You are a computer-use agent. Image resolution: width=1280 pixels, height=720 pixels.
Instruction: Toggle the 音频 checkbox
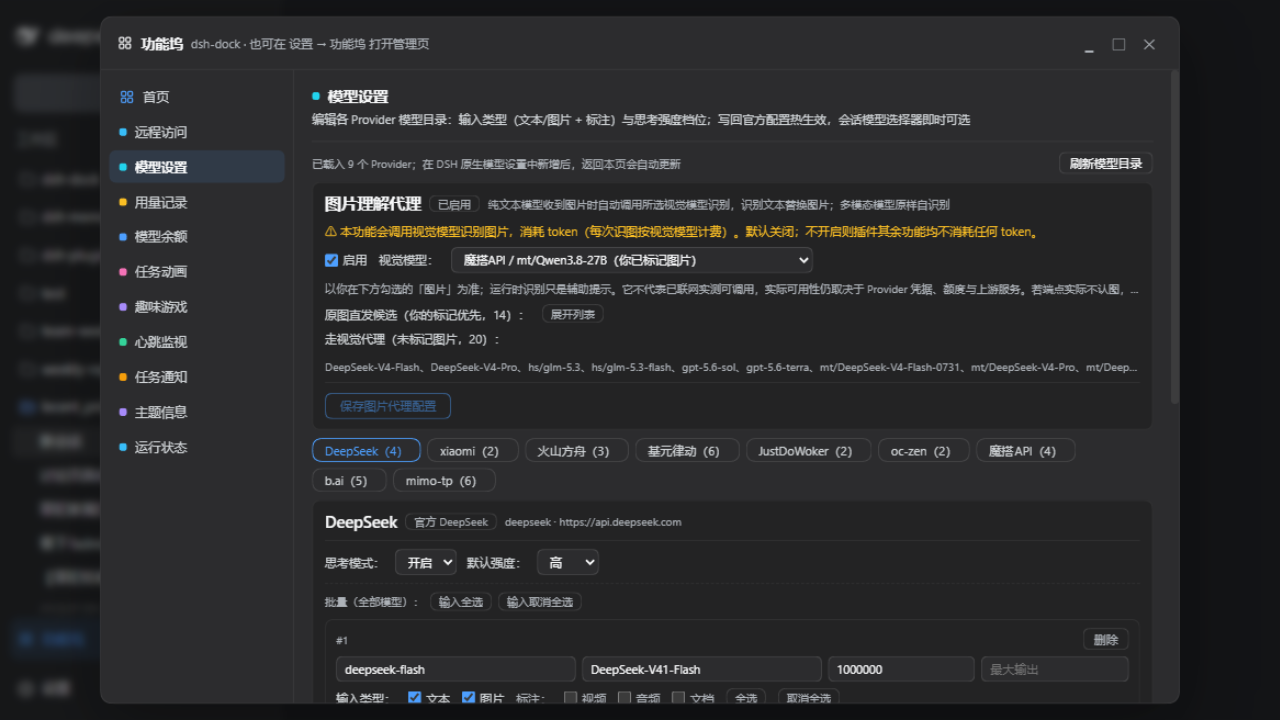[624, 698]
